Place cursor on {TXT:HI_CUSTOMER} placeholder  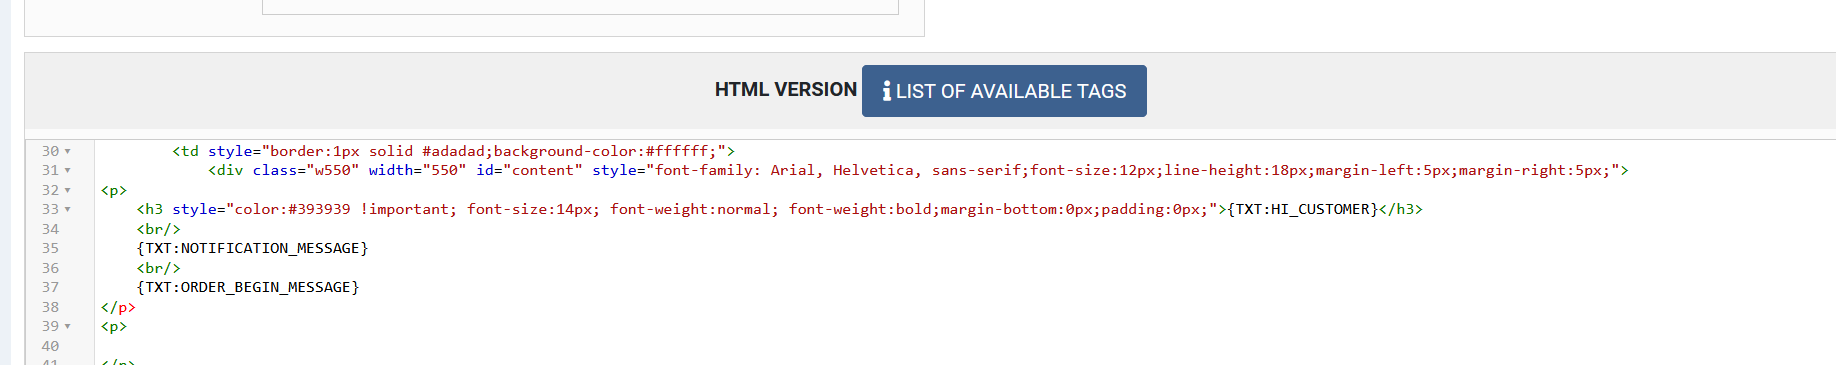tap(1302, 209)
